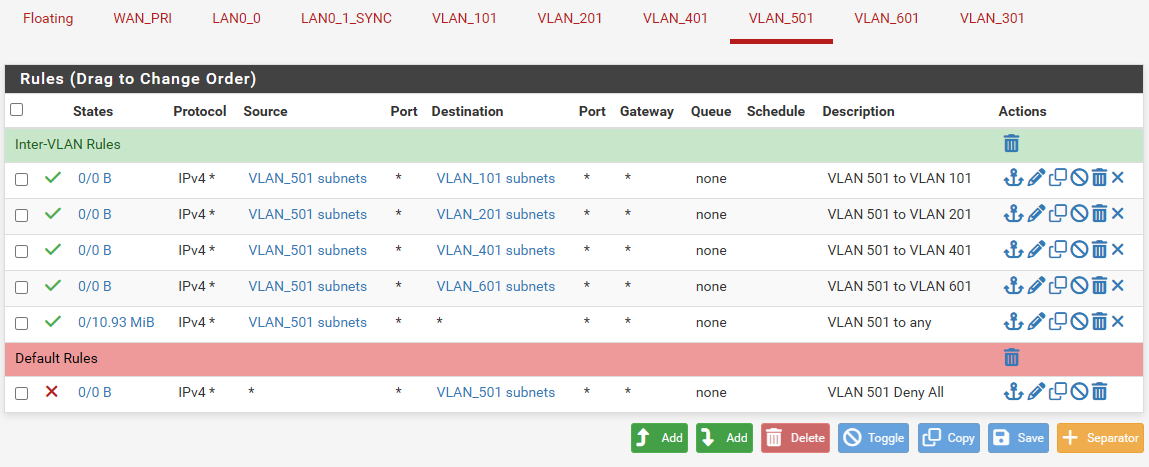Open the VLAN_301 interface tab
Screen dimensions: 1149x467
[992, 19]
